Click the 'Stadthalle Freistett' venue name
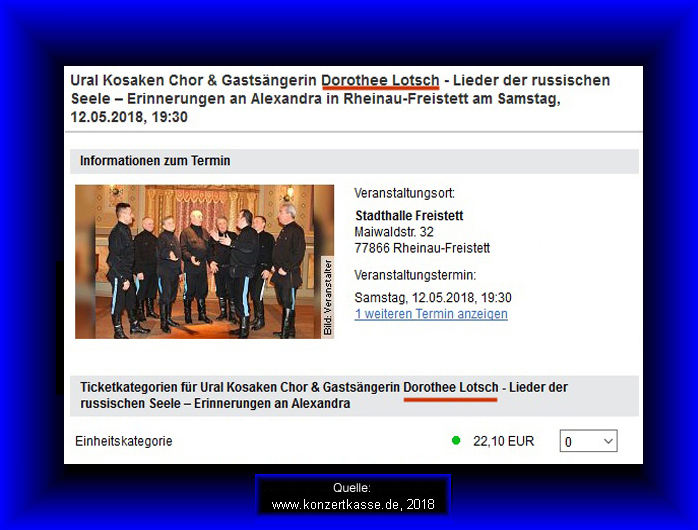The height and width of the screenshot is (530, 698). pyautogui.click(x=409, y=216)
